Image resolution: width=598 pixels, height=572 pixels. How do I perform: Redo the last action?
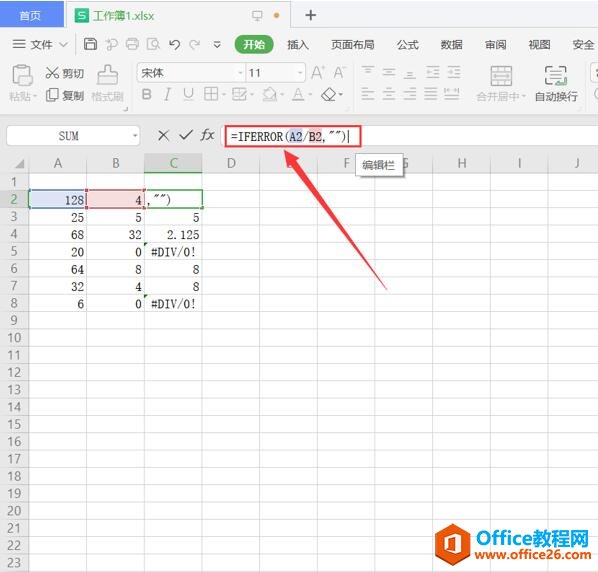coord(195,45)
